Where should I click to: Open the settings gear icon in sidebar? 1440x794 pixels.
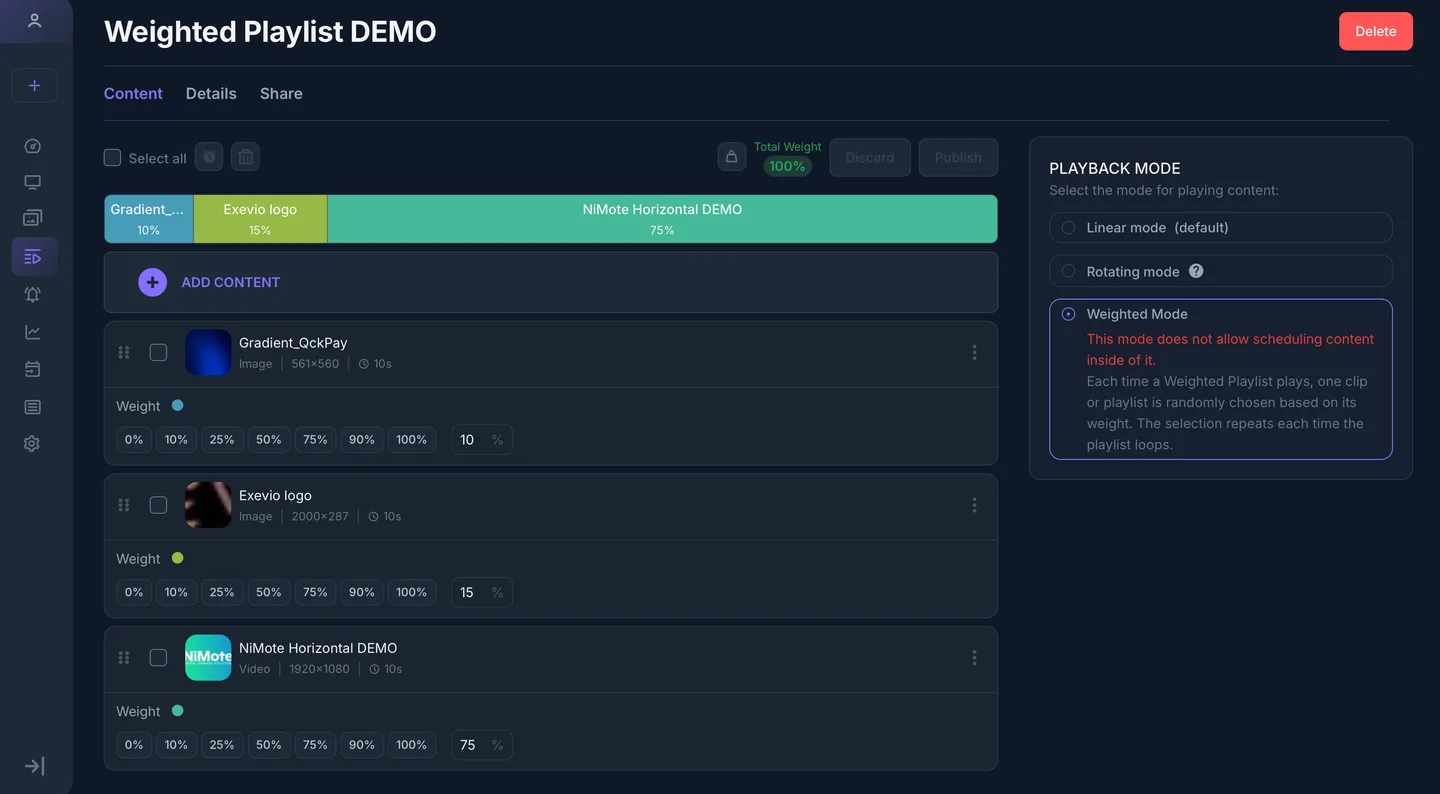(33, 443)
